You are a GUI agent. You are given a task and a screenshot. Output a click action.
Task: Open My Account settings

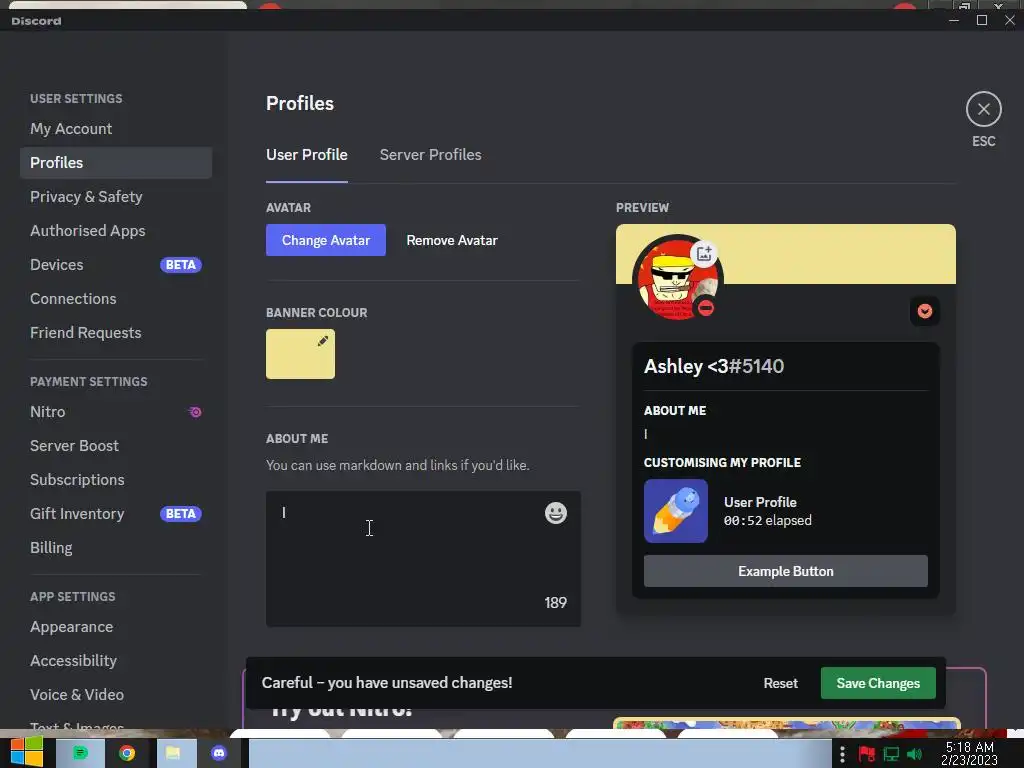[116, 129]
